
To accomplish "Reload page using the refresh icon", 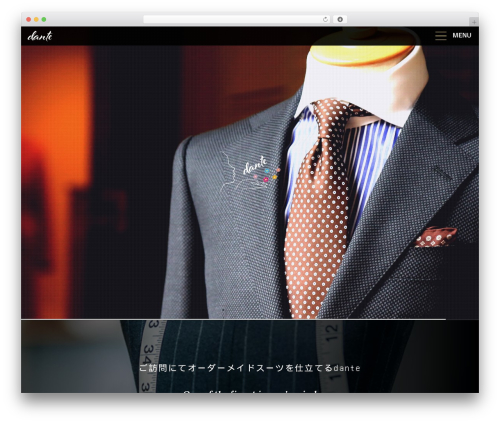I will [325, 19].
